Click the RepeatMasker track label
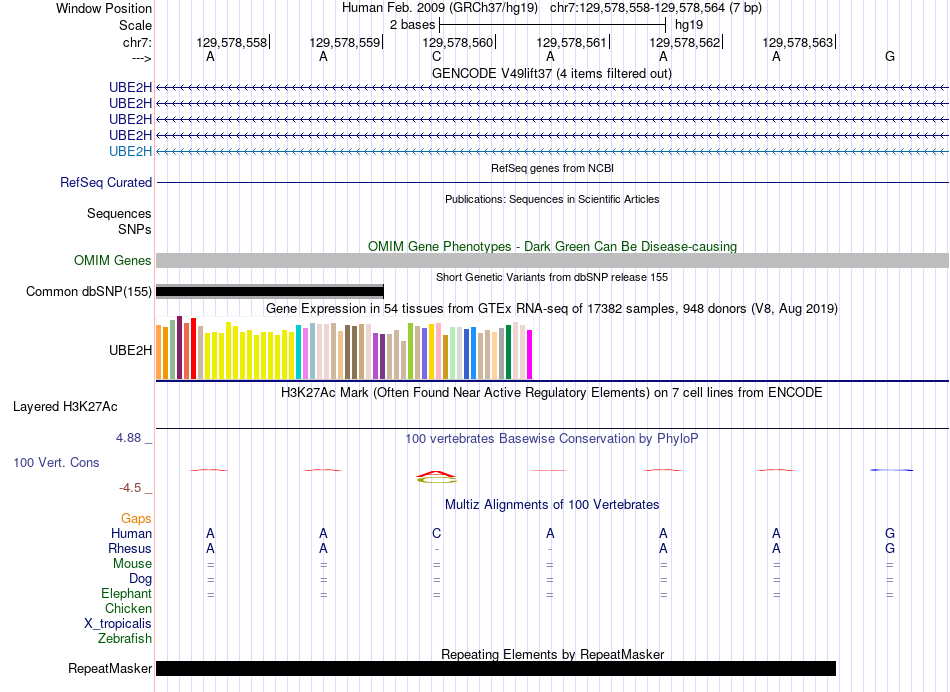 tap(110, 668)
